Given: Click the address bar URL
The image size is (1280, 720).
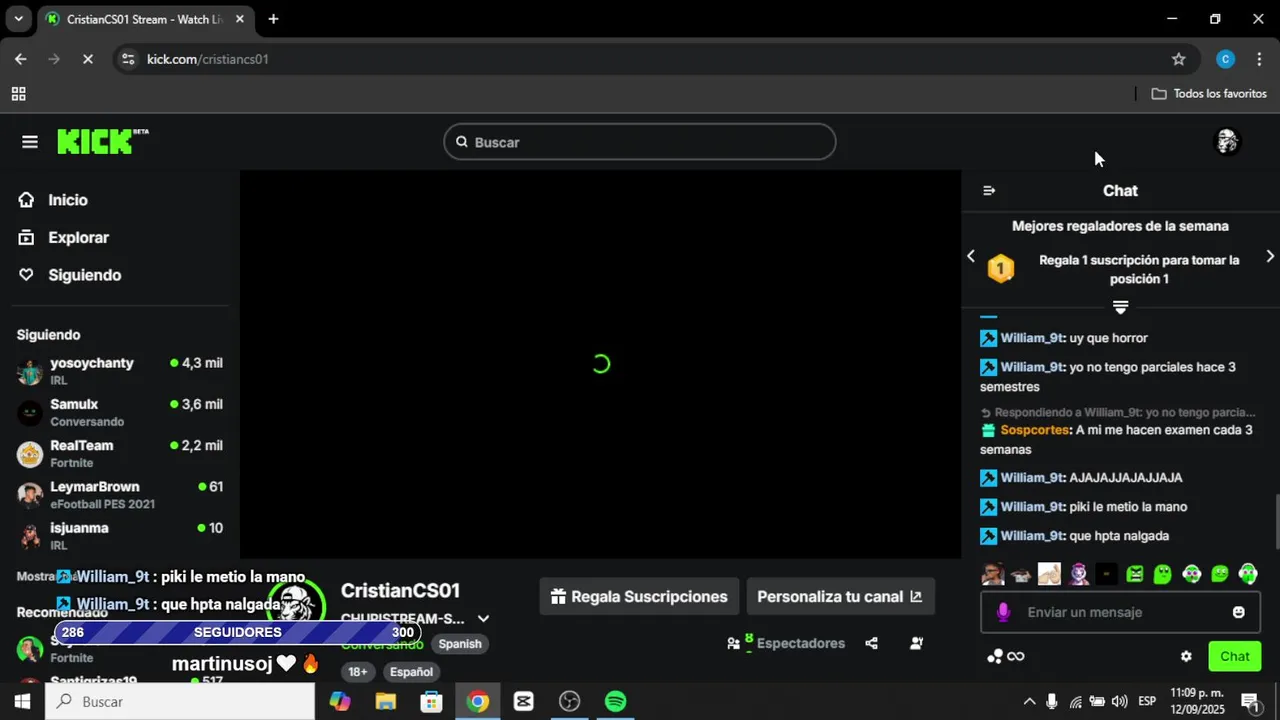Looking at the screenshot, I should coord(208,59).
